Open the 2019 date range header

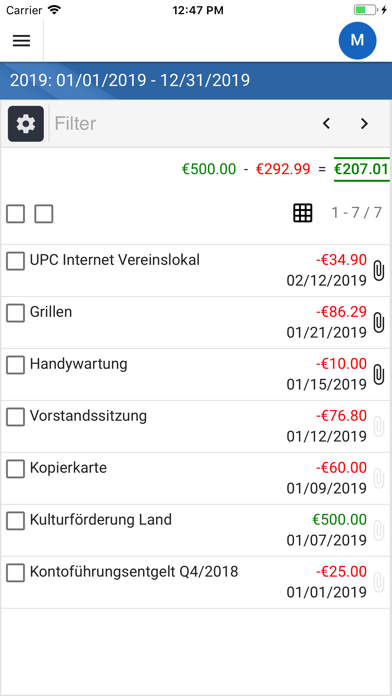point(196,81)
